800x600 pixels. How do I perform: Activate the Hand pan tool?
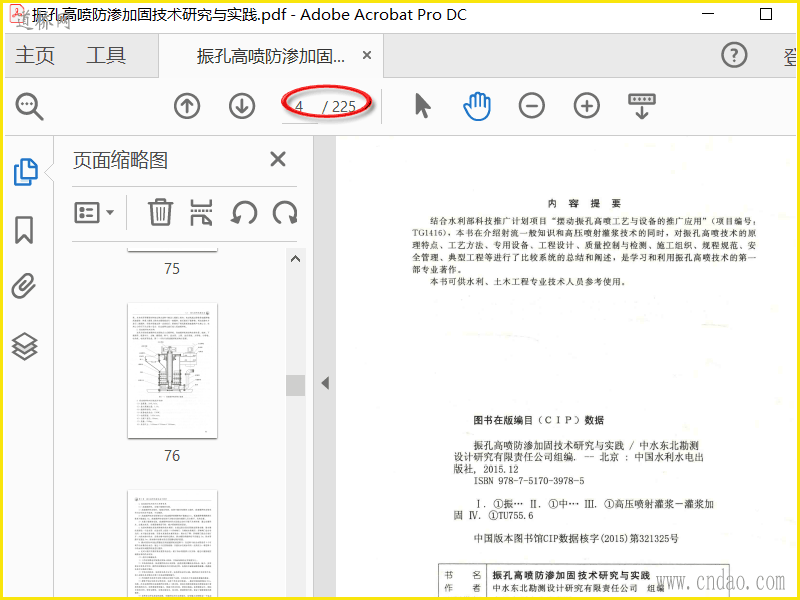tap(477, 106)
